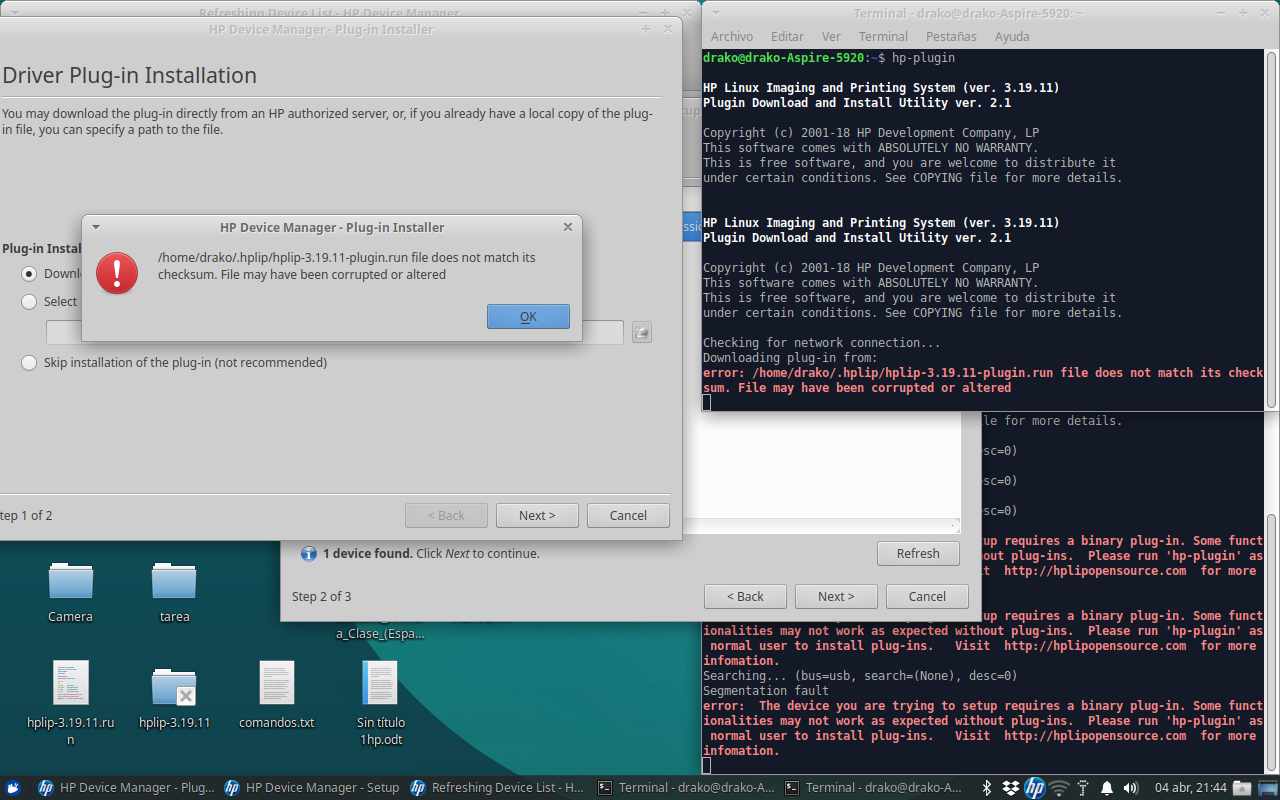The width and height of the screenshot is (1280, 800).
Task: Click the Bluetooth tray icon
Action: pyautogui.click(x=986, y=788)
